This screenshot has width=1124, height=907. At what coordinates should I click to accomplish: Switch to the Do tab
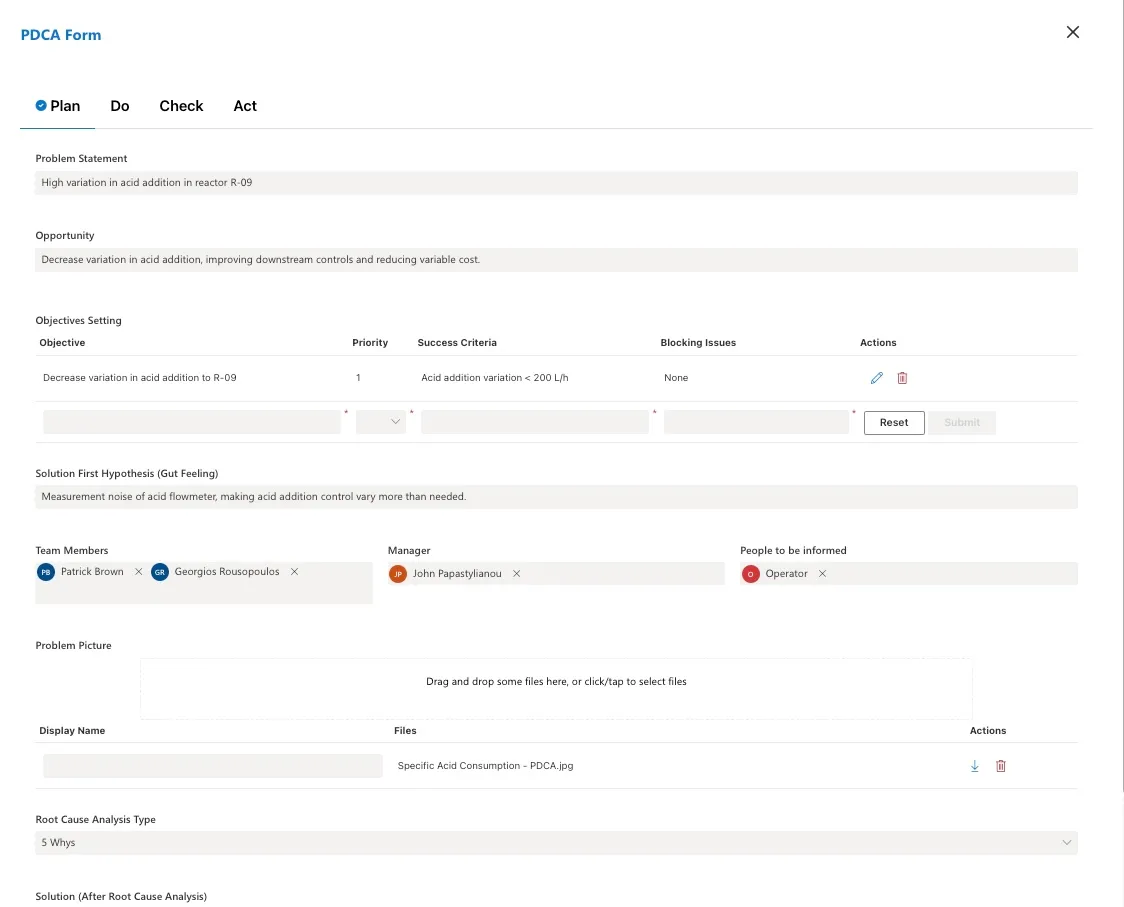pyautogui.click(x=120, y=106)
